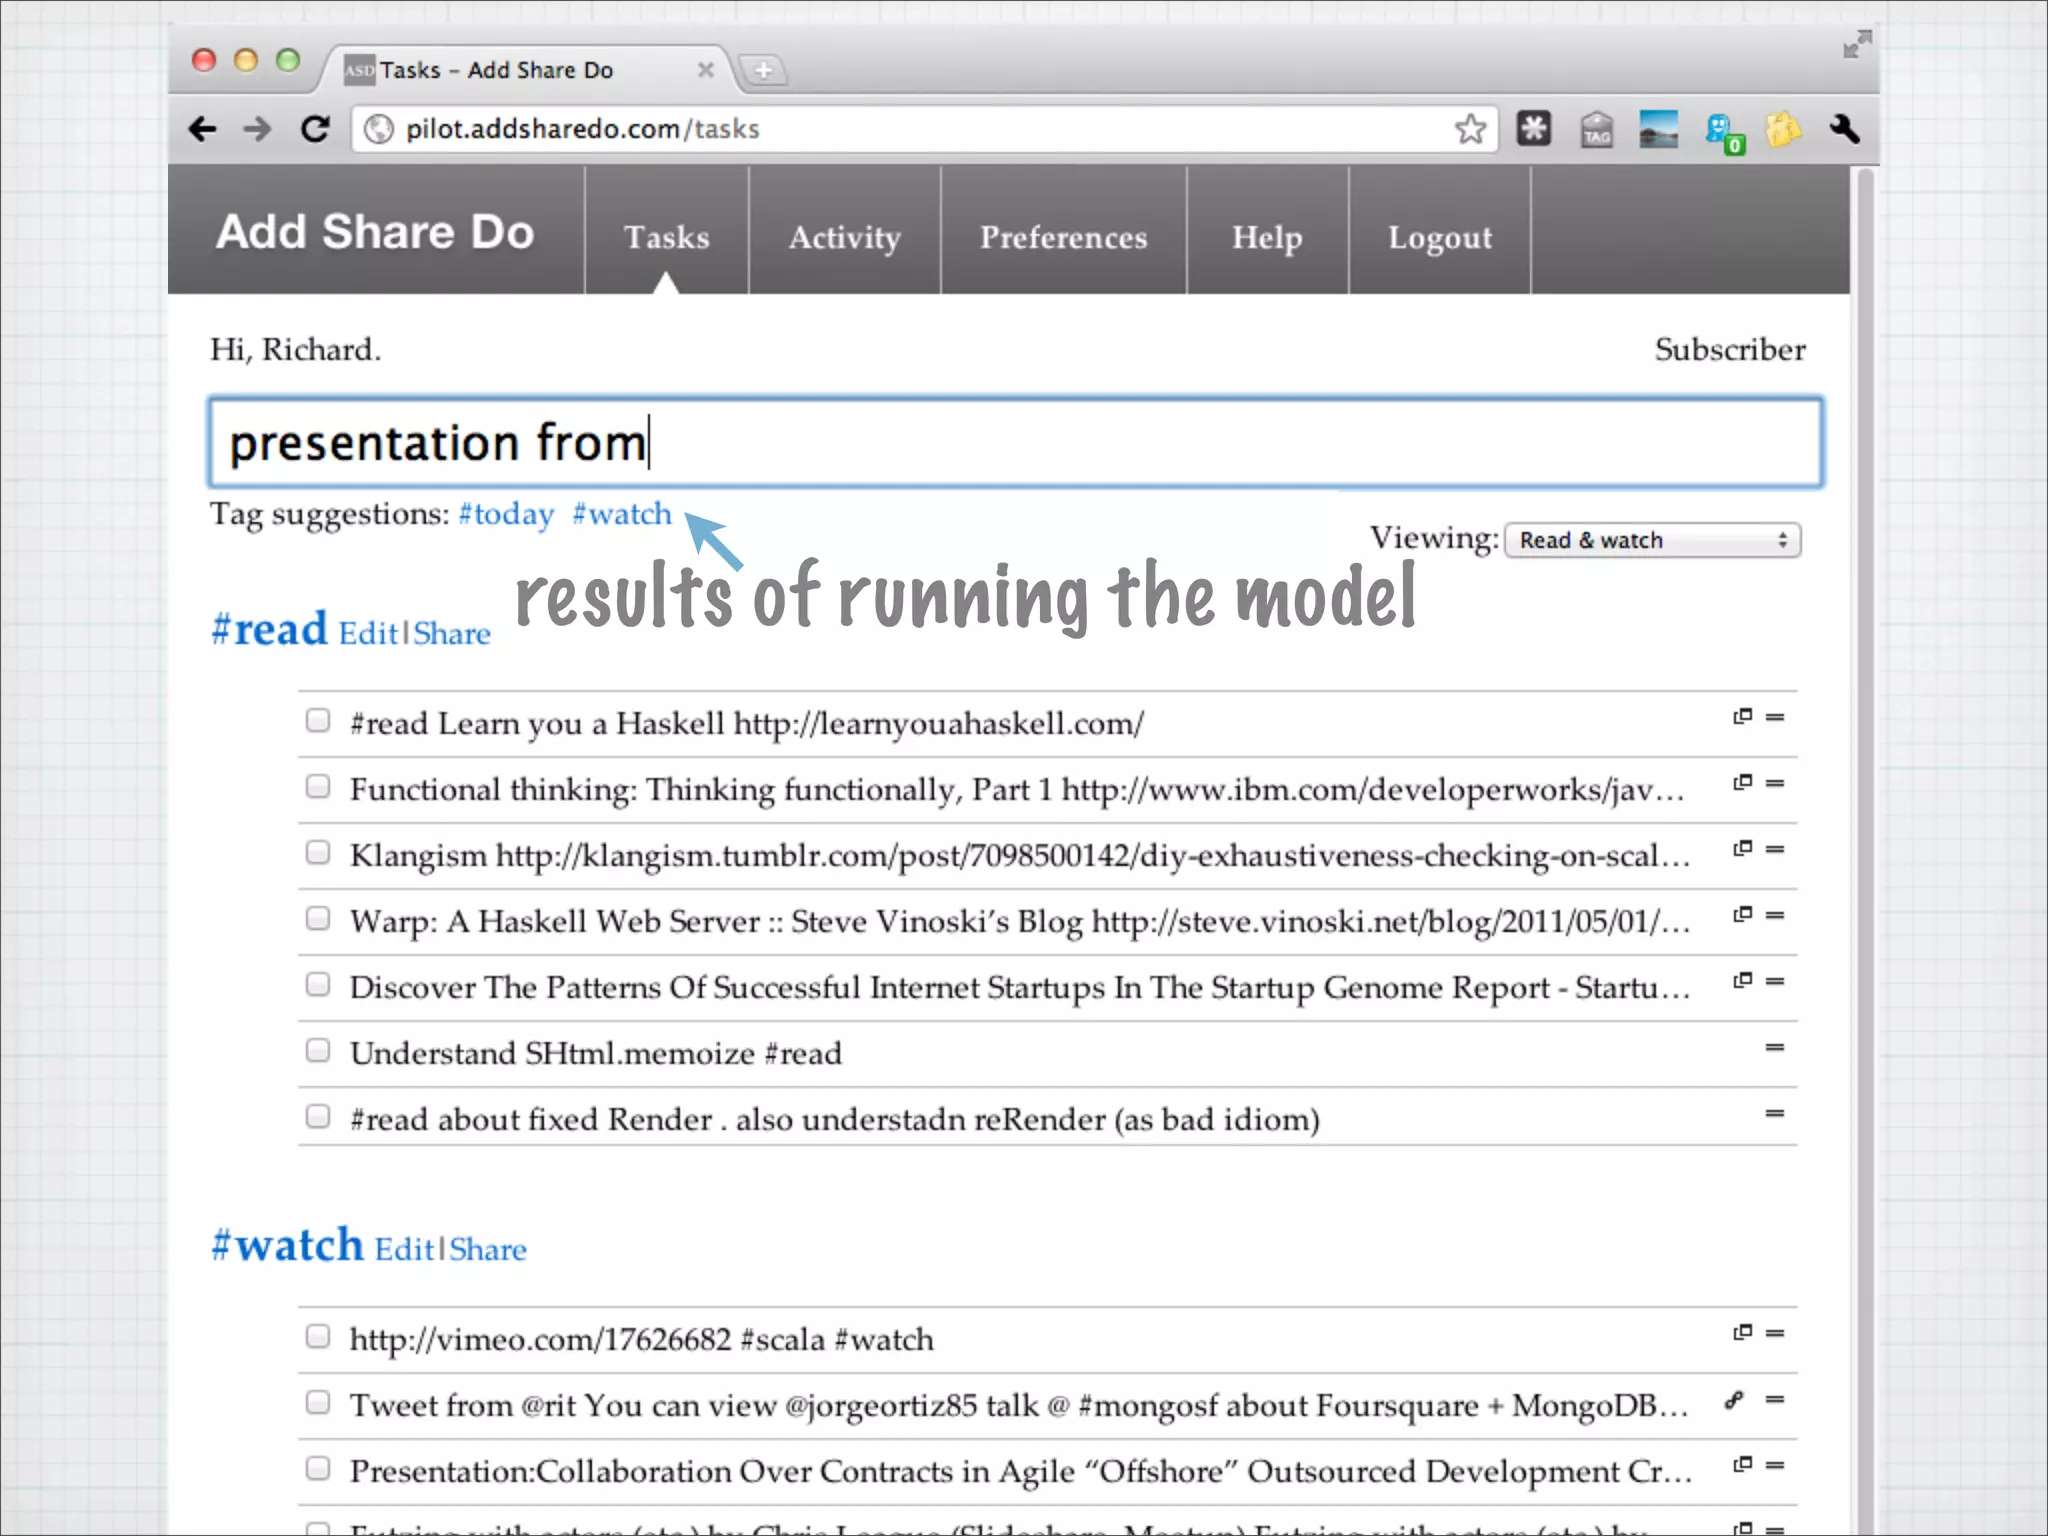Viewport: 2048px width, 1536px height.
Task: Bookmark the page with the star icon
Action: tap(1470, 129)
